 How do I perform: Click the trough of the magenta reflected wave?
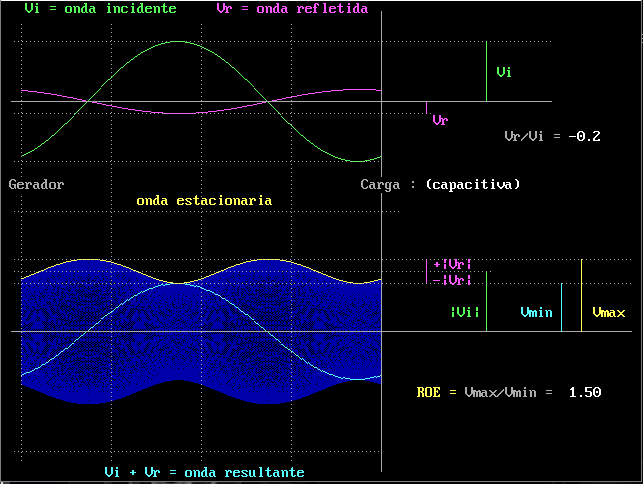(178, 113)
